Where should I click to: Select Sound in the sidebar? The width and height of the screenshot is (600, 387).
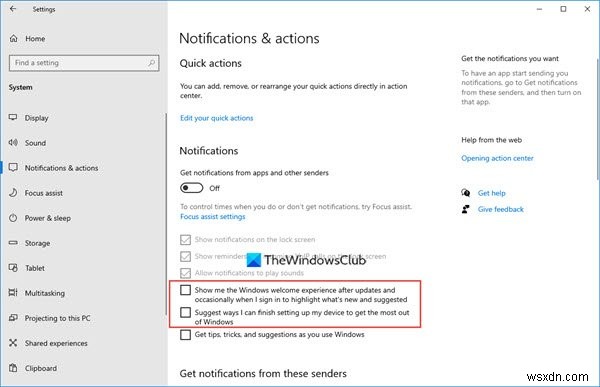pos(35,143)
